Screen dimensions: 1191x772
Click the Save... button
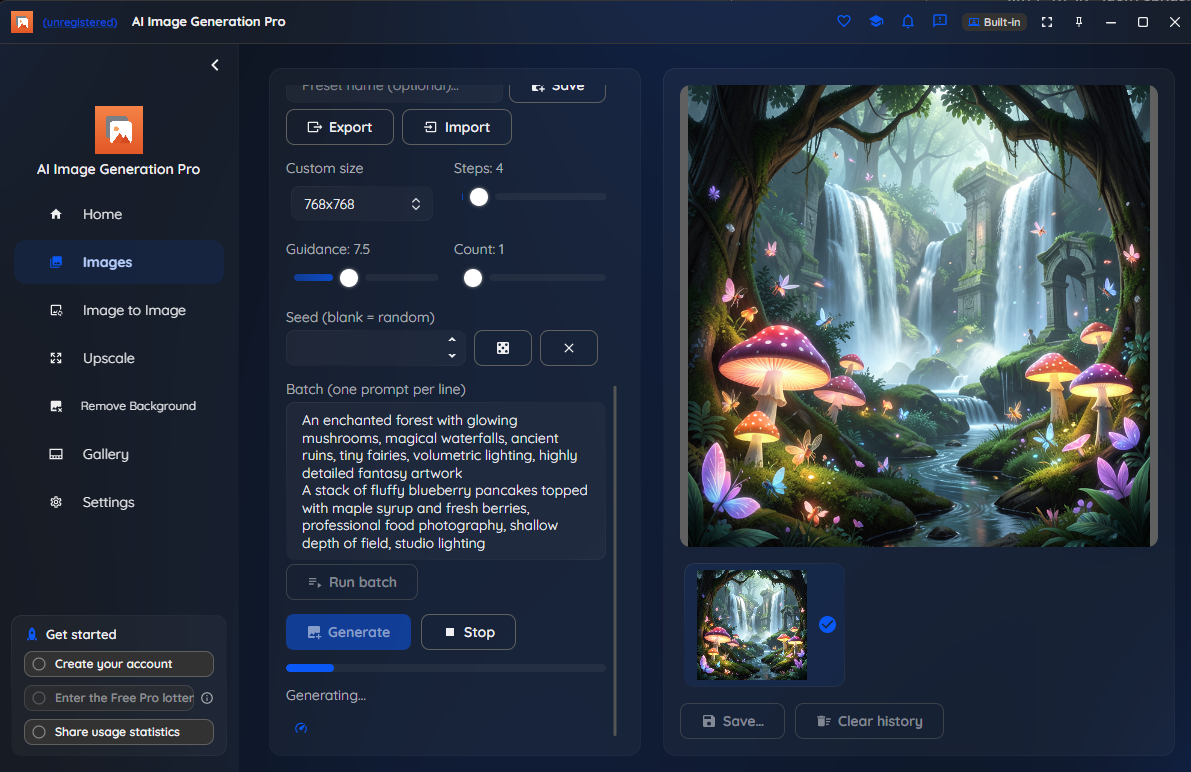pyautogui.click(x=733, y=721)
